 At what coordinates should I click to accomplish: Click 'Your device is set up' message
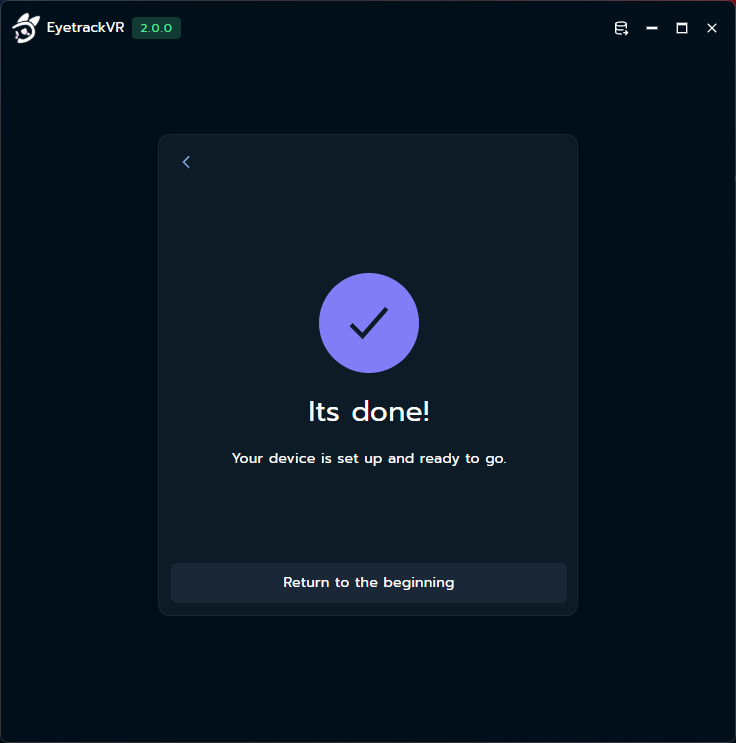click(x=369, y=458)
